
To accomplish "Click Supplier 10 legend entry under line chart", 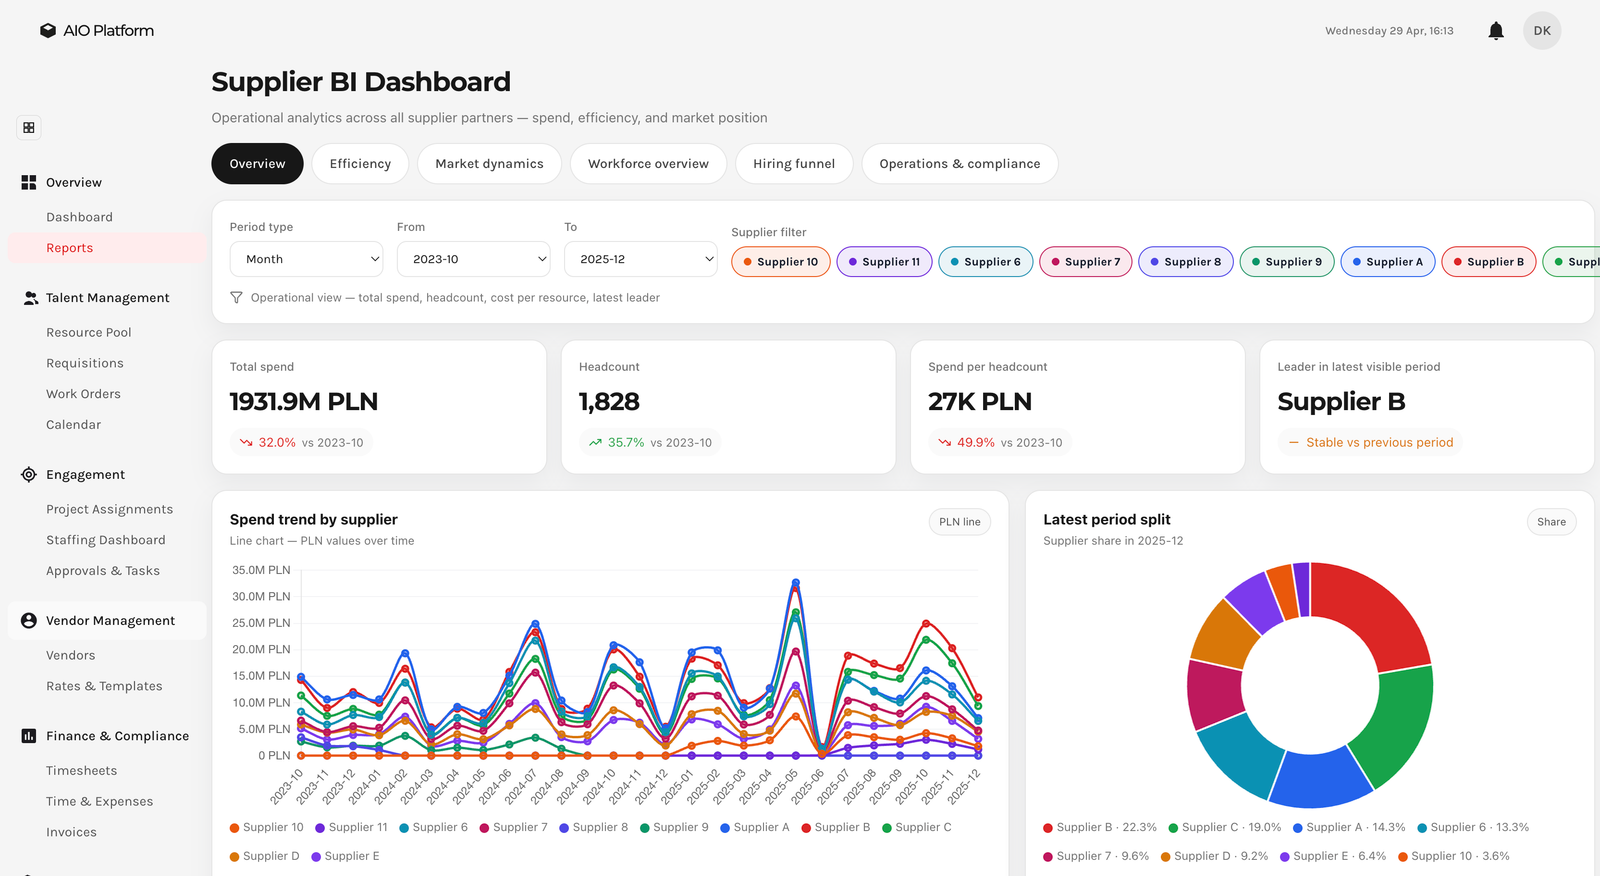I will pos(267,828).
